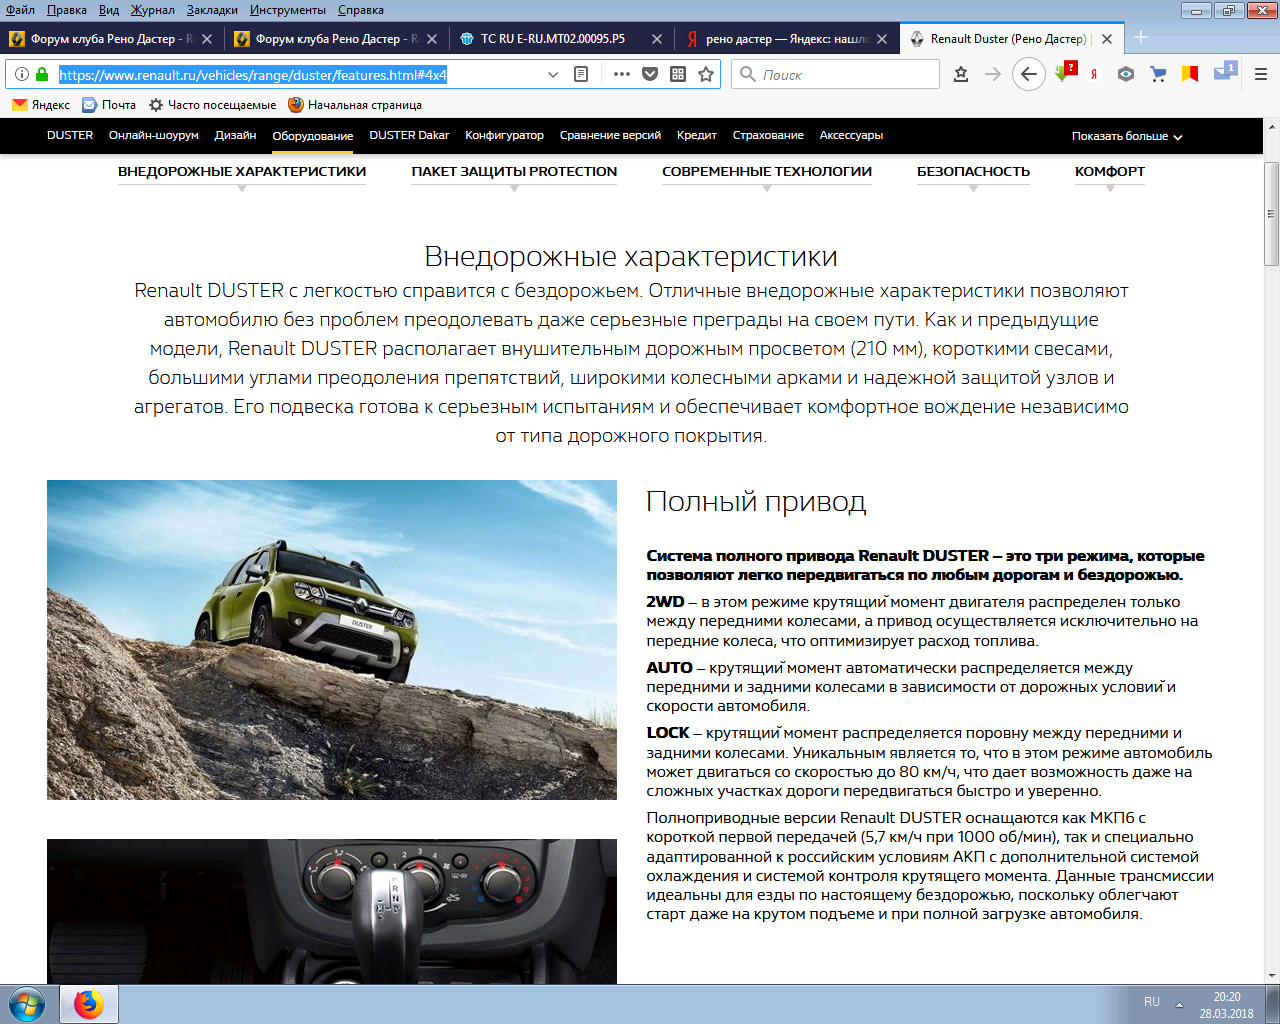Image resolution: width=1280 pixels, height=1024 pixels.
Task: Close the Renault Duster (Рено Дастер) tab
Action: [1107, 39]
